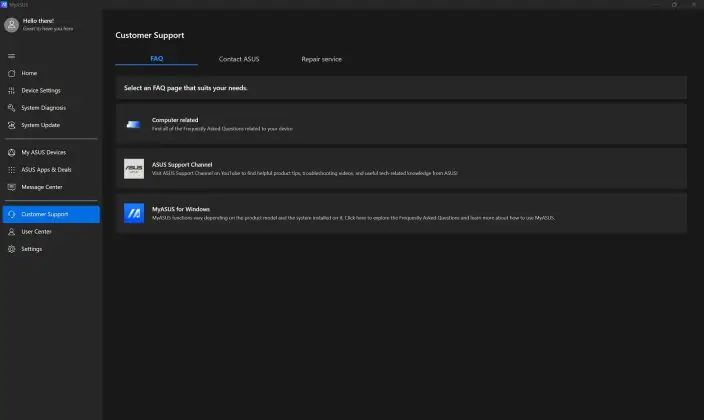Click 'Select an FAQ page that suits your needs'

click(x=185, y=88)
